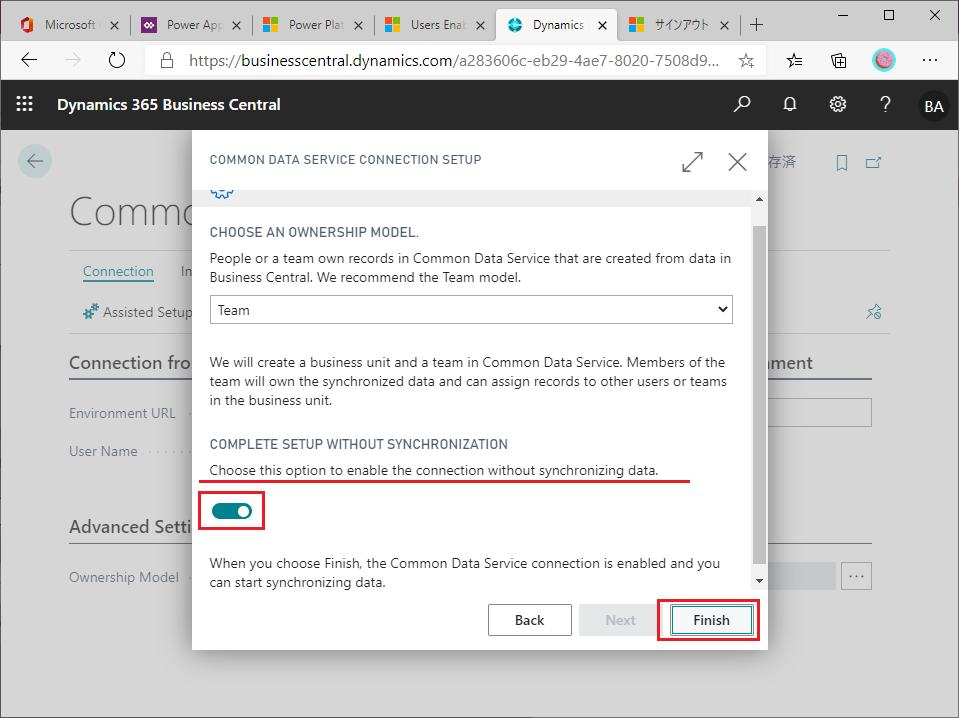Click the Back button in dialog
The width and height of the screenshot is (959, 718).
pos(530,620)
